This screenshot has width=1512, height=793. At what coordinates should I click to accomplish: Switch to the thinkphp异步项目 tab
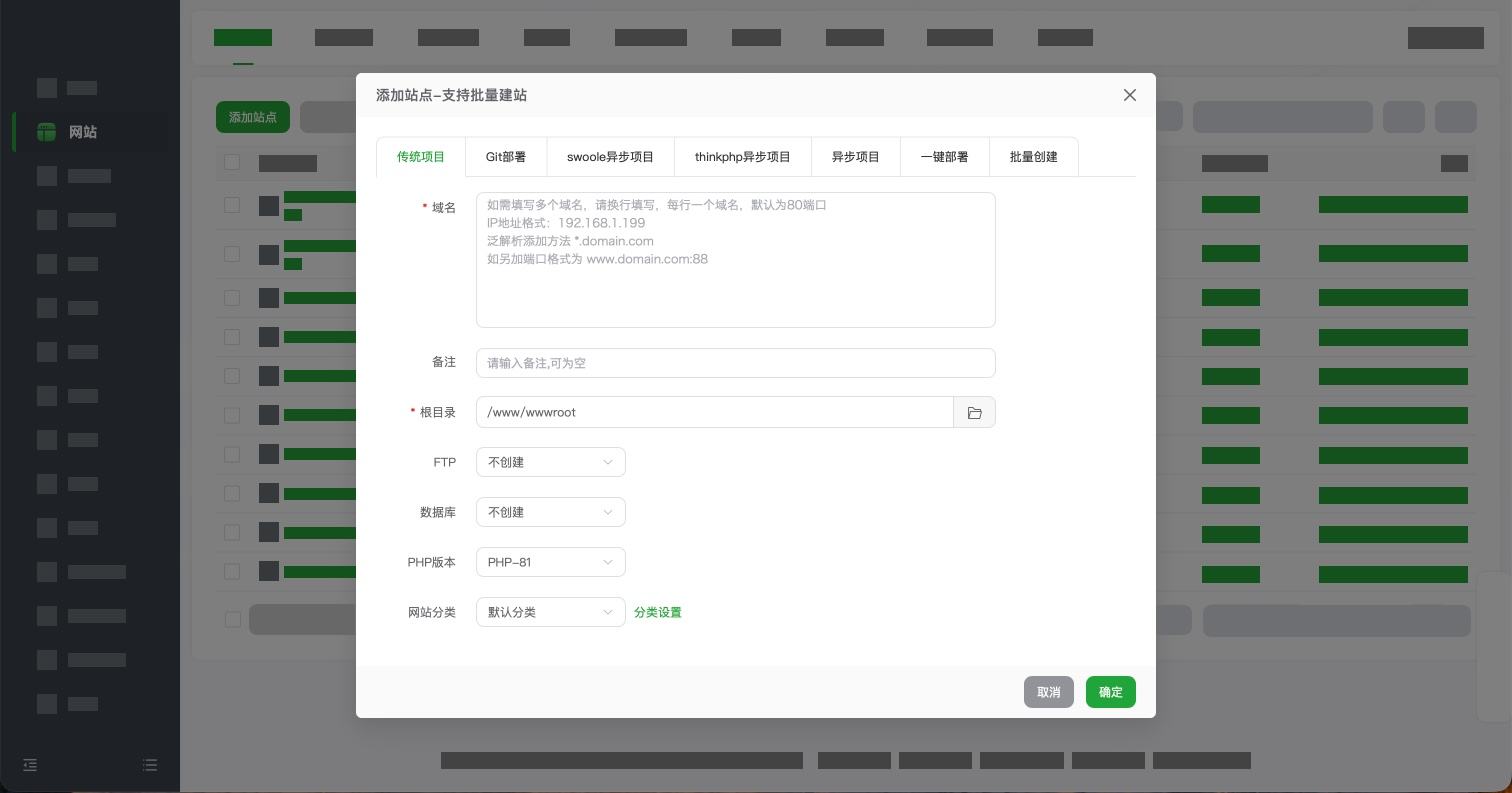743,157
